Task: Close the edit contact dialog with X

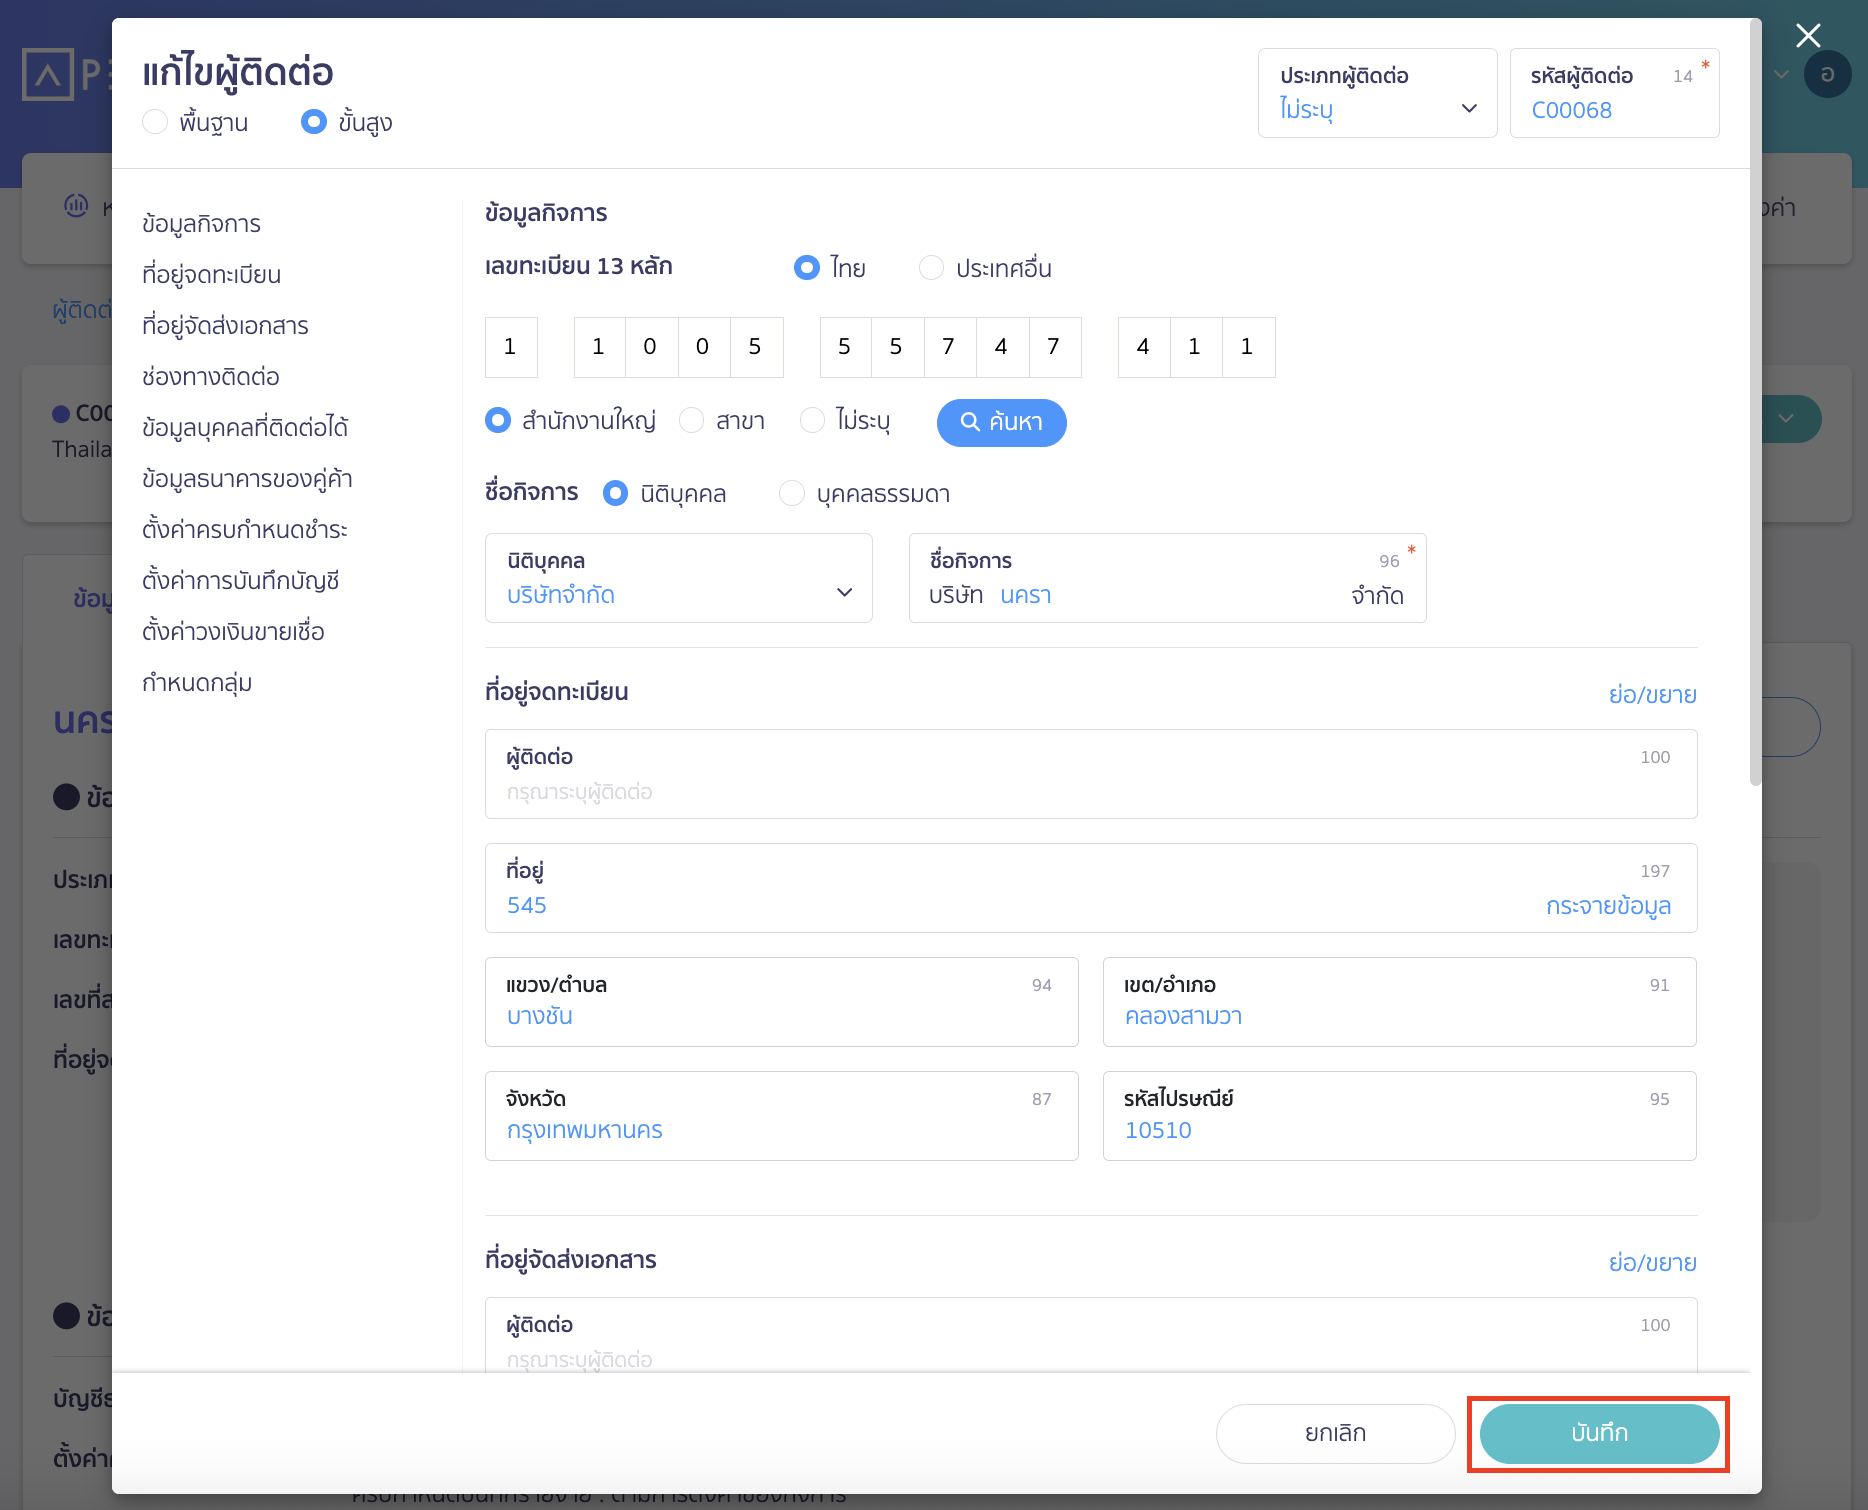Action: (1807, 36)
